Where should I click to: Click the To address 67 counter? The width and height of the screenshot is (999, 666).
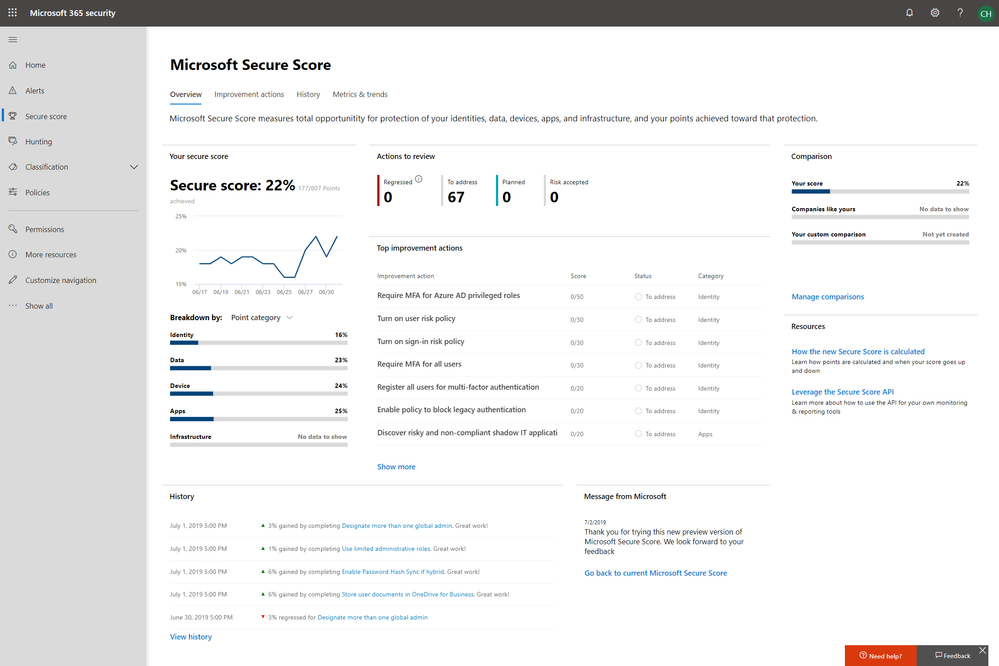460,191
